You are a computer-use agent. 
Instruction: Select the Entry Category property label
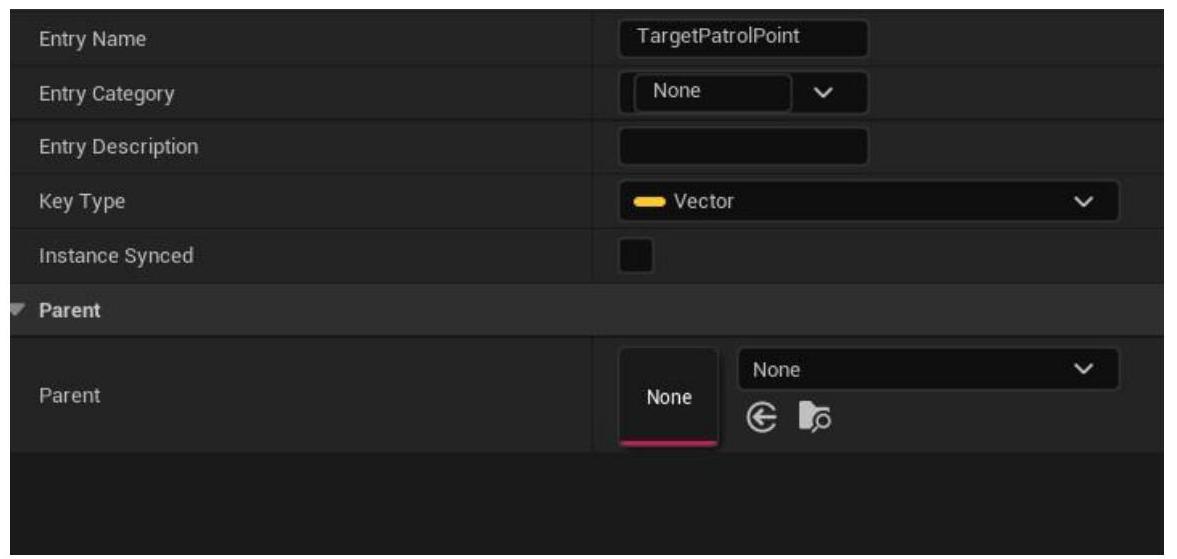point(106,94)
